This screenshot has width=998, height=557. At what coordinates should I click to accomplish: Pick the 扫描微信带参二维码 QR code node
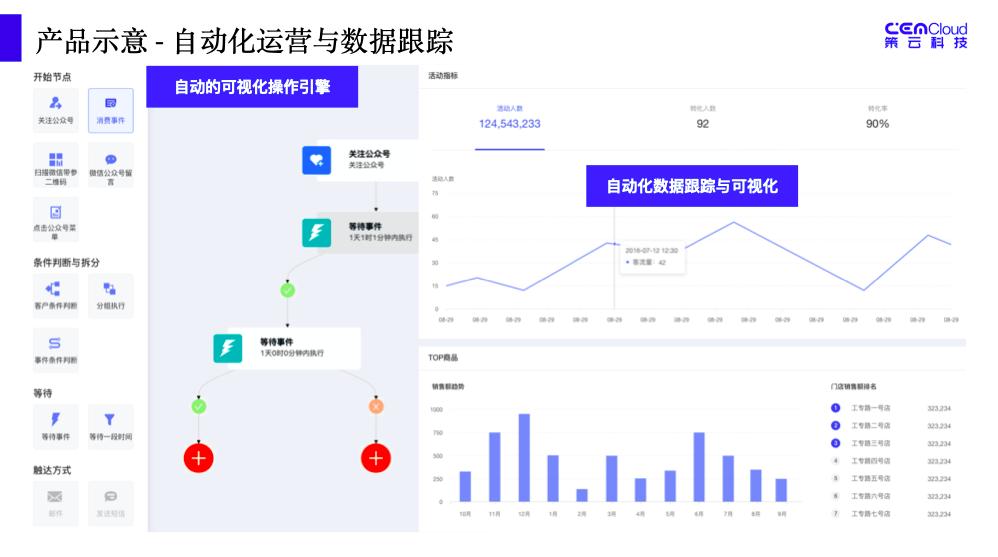point(55,166)
